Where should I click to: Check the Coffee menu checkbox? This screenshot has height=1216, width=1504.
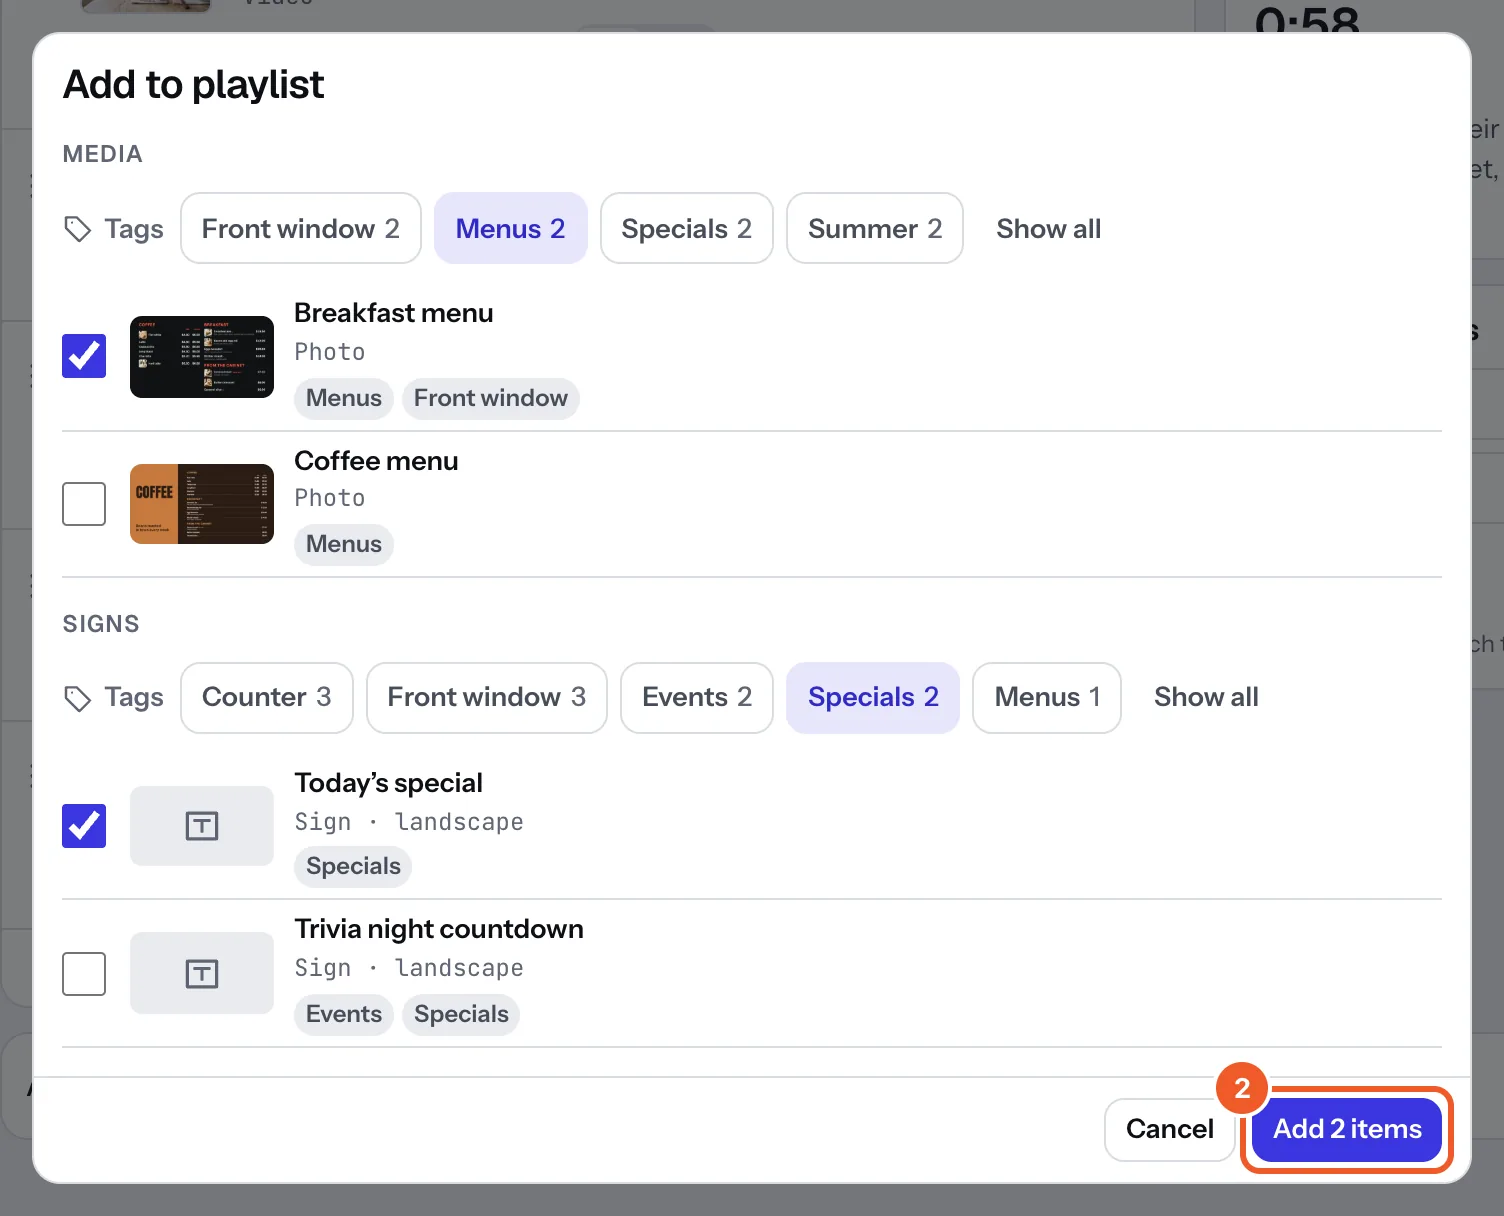coord(84,504)
